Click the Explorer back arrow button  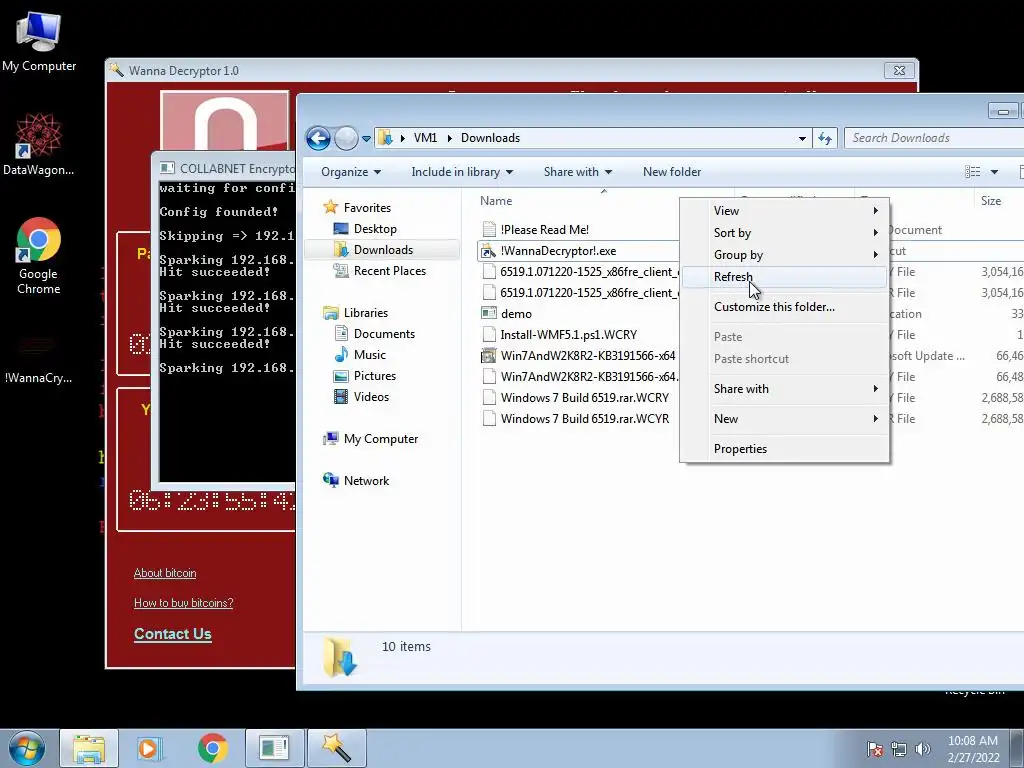(318, 138)
